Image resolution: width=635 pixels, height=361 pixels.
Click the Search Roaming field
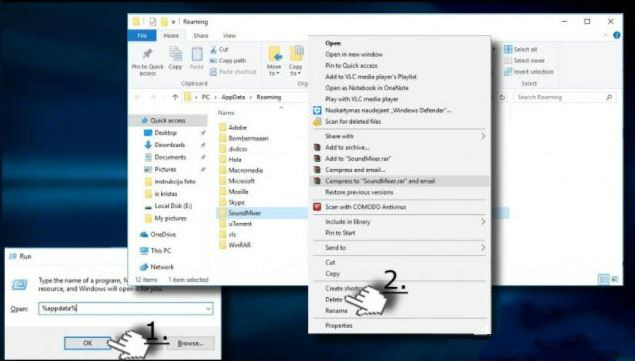click(x=564, y=97)
